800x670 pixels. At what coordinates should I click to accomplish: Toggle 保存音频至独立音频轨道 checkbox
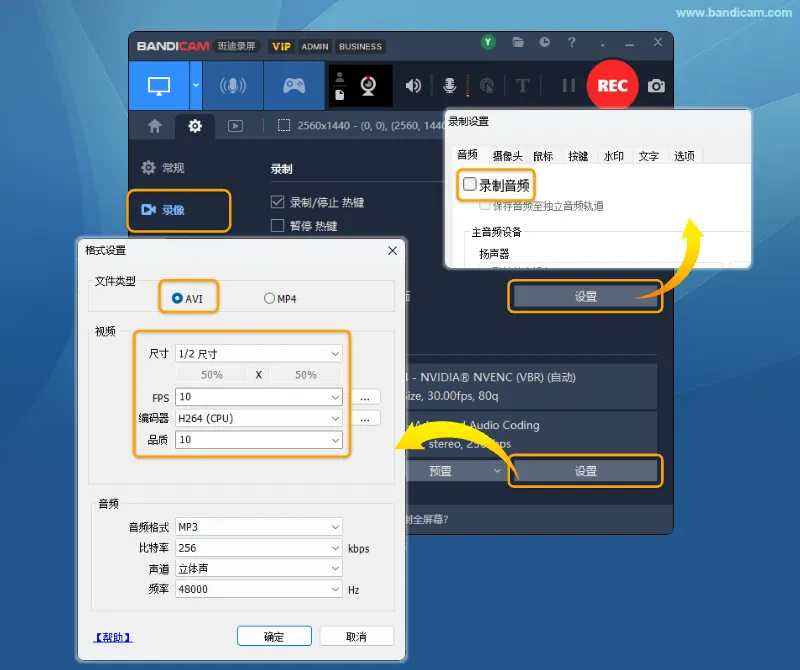tap(485, 205)
